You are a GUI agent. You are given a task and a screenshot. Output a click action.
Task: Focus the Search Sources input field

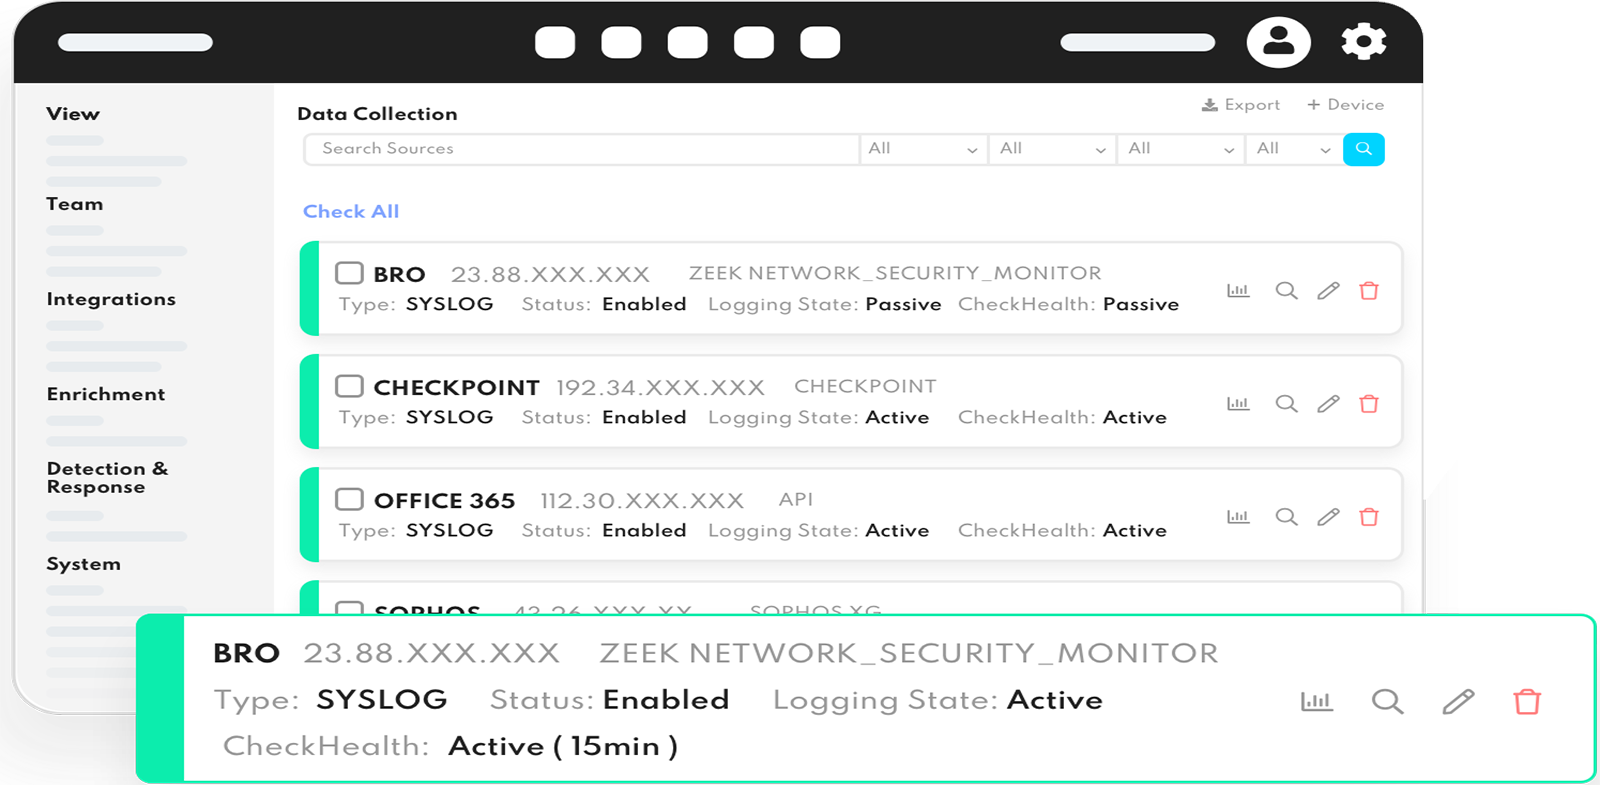[x=580, y=149]
